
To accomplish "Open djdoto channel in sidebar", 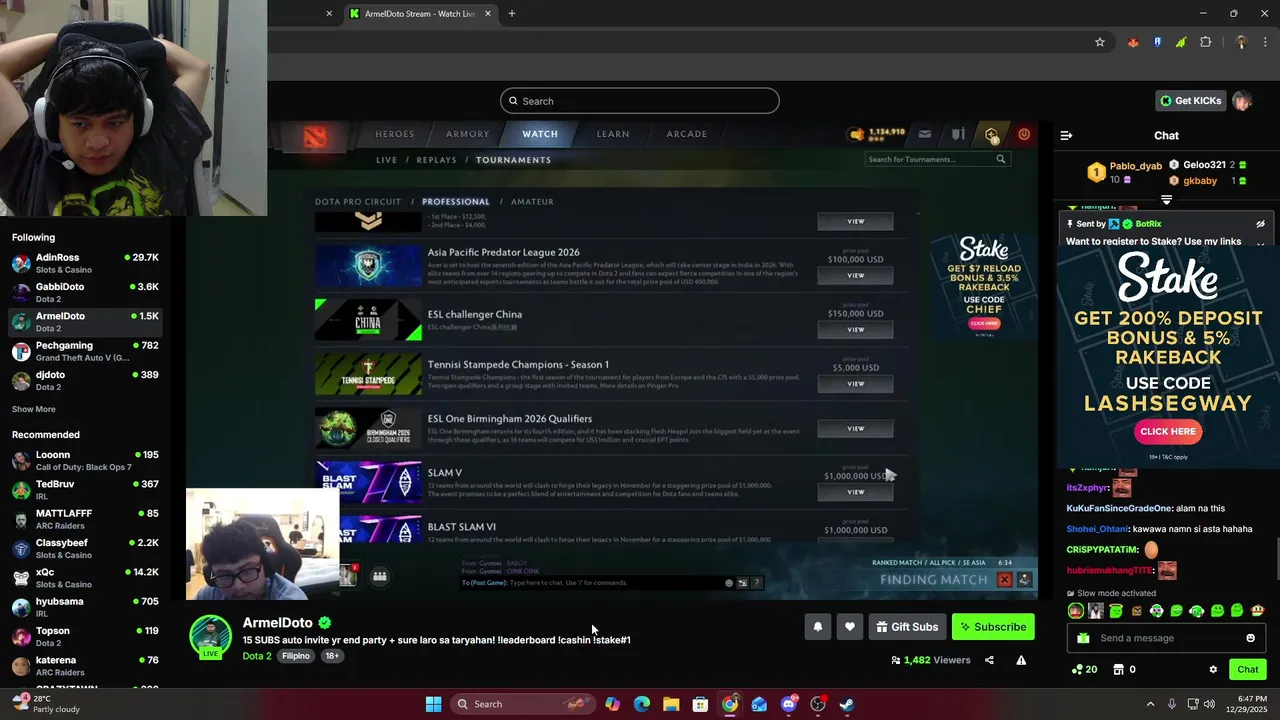I will (85, 380).
